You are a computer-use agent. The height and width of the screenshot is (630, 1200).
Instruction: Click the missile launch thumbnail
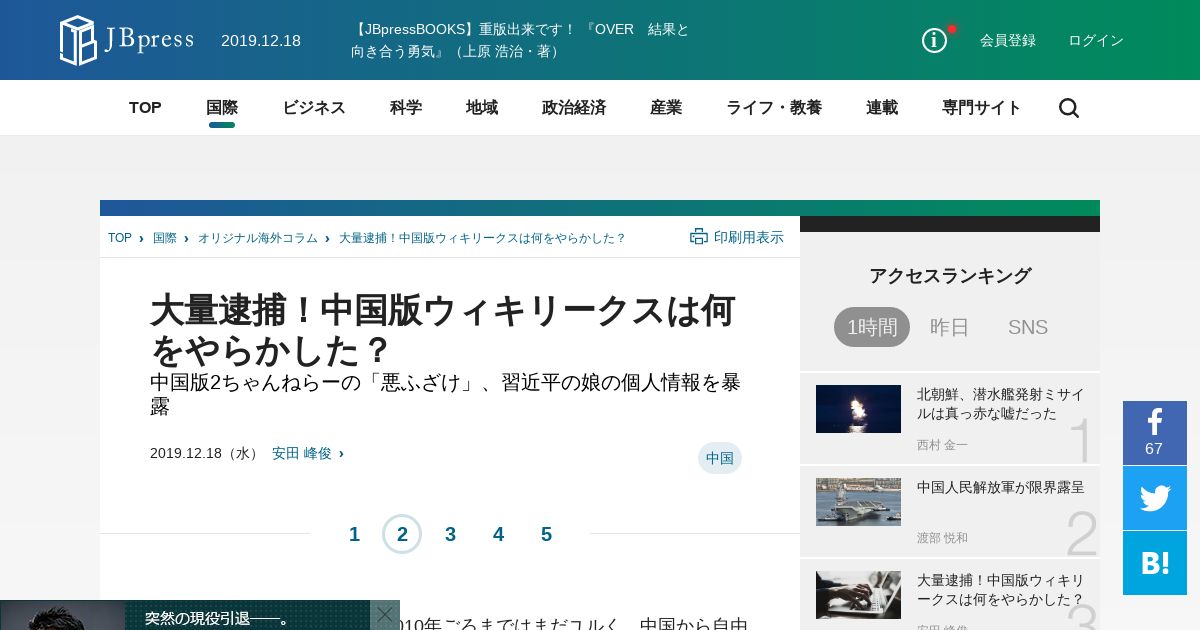[858, 409]
